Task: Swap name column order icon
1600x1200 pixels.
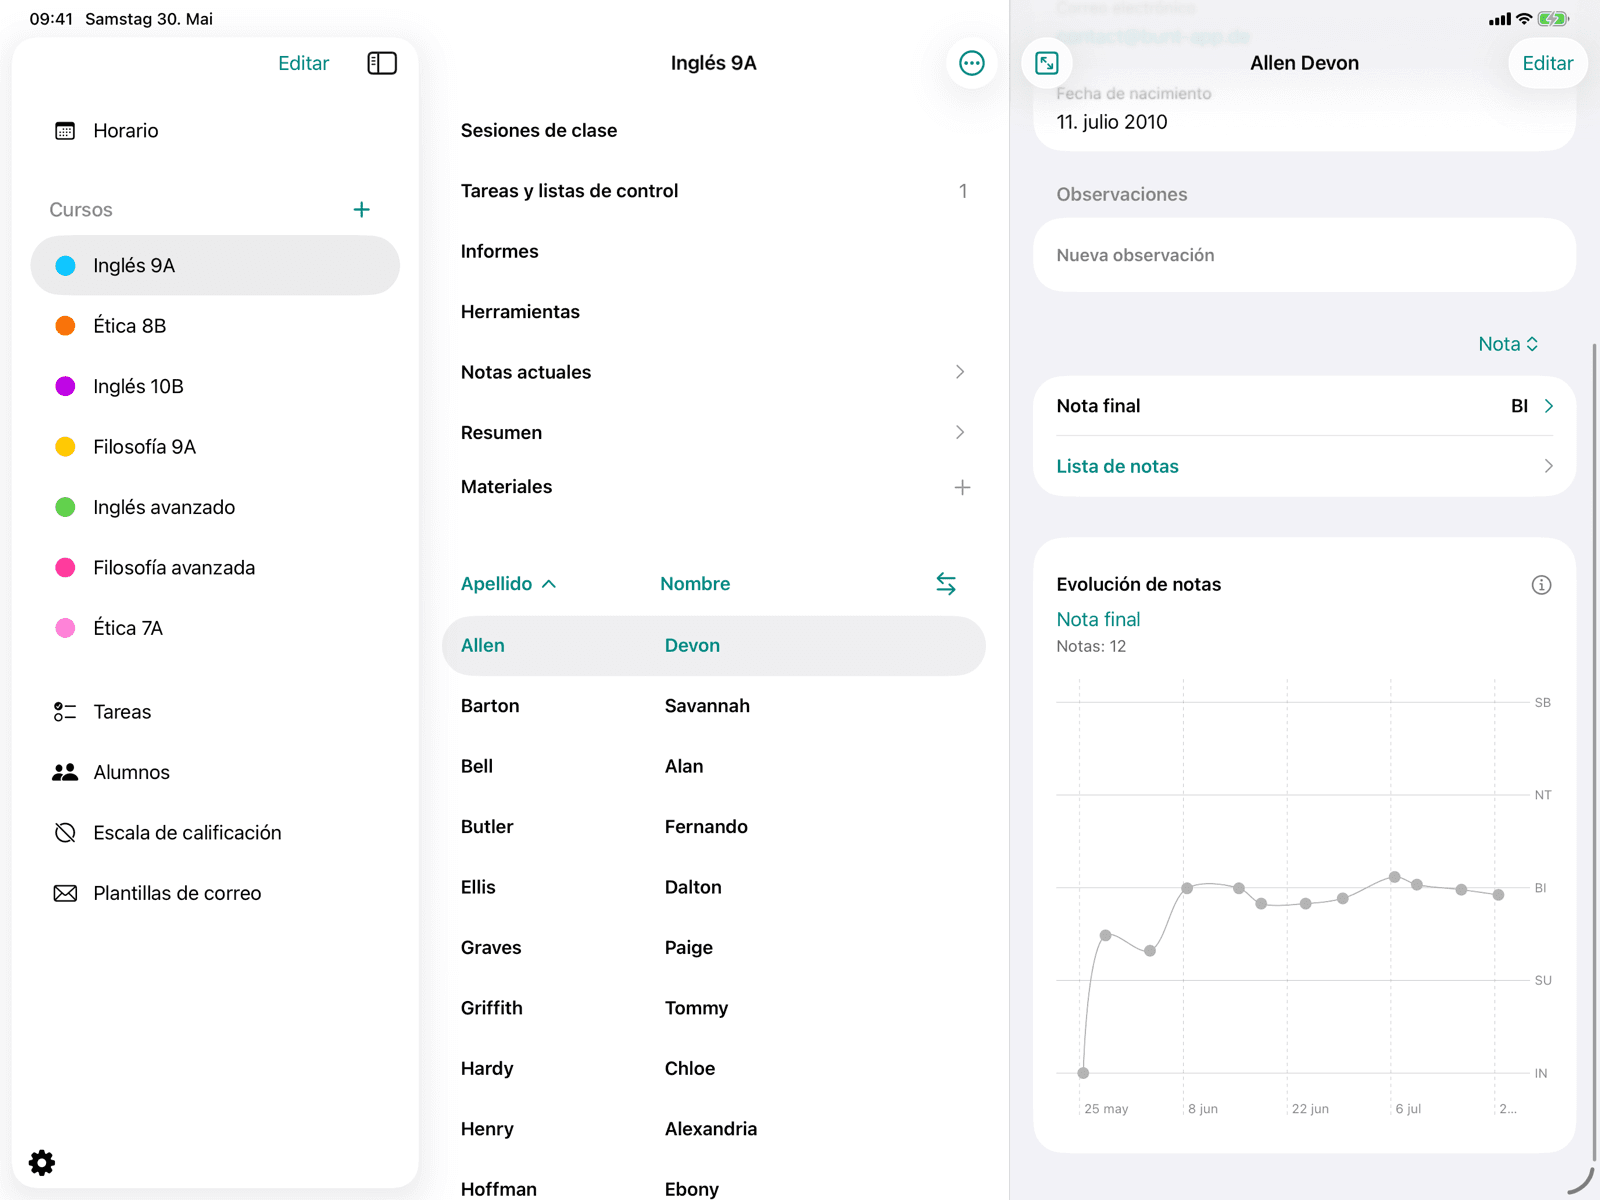Action: (x=946, y=583)
